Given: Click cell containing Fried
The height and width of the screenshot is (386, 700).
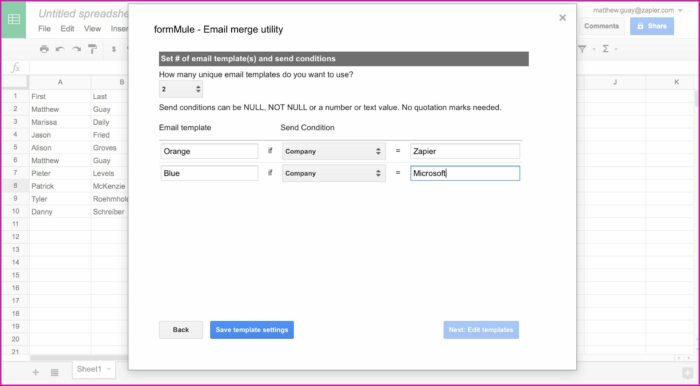Looking at the screenshot, I should [x=110, y=135].
